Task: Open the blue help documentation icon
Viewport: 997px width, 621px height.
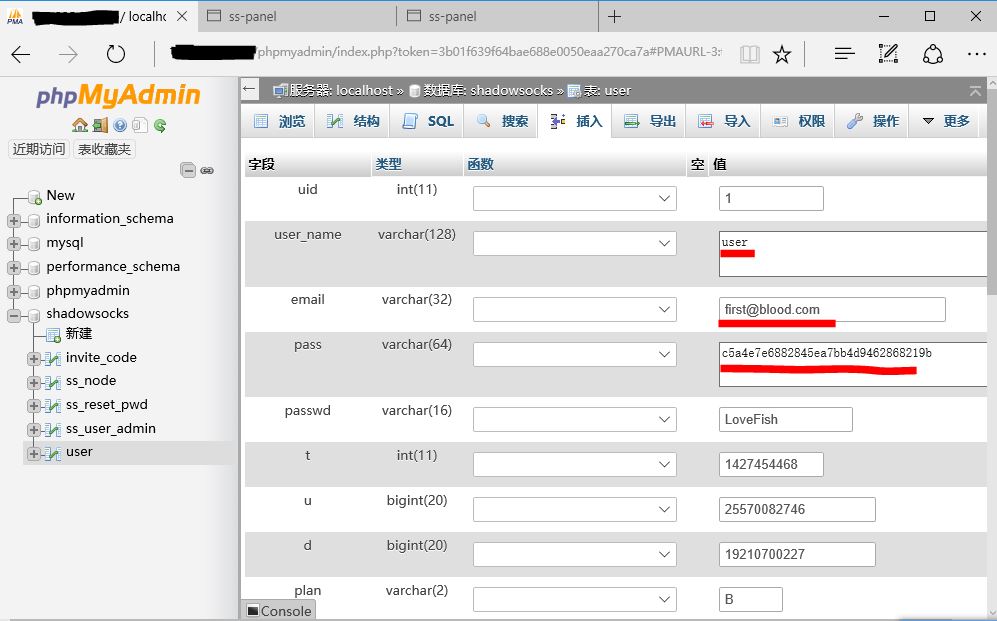Action: pos(120,125)
